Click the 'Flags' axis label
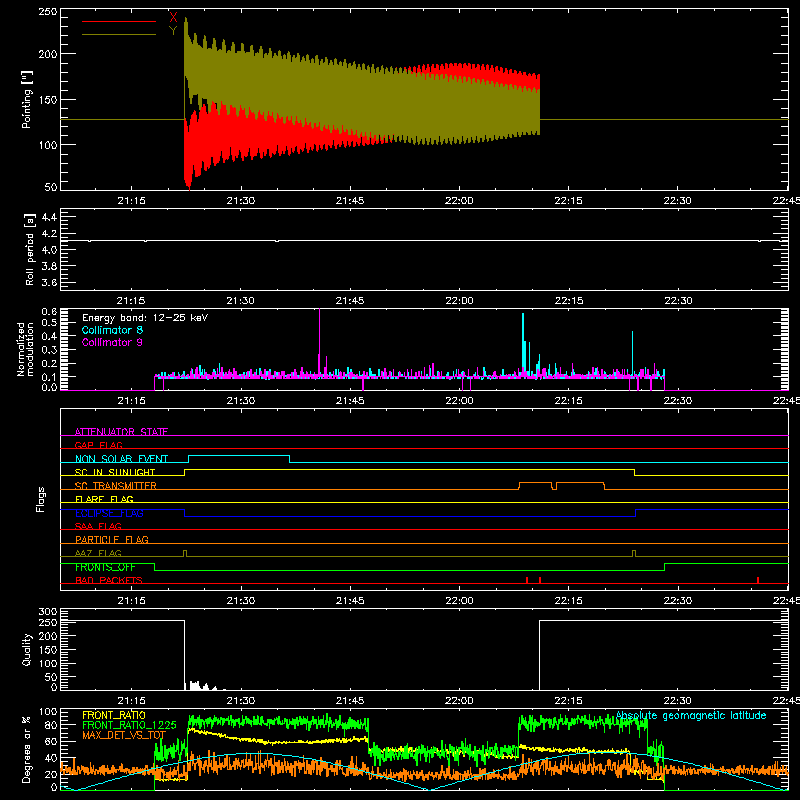This screenshot has width=800, height=800. pyautogui.click(x=41, y=499)
